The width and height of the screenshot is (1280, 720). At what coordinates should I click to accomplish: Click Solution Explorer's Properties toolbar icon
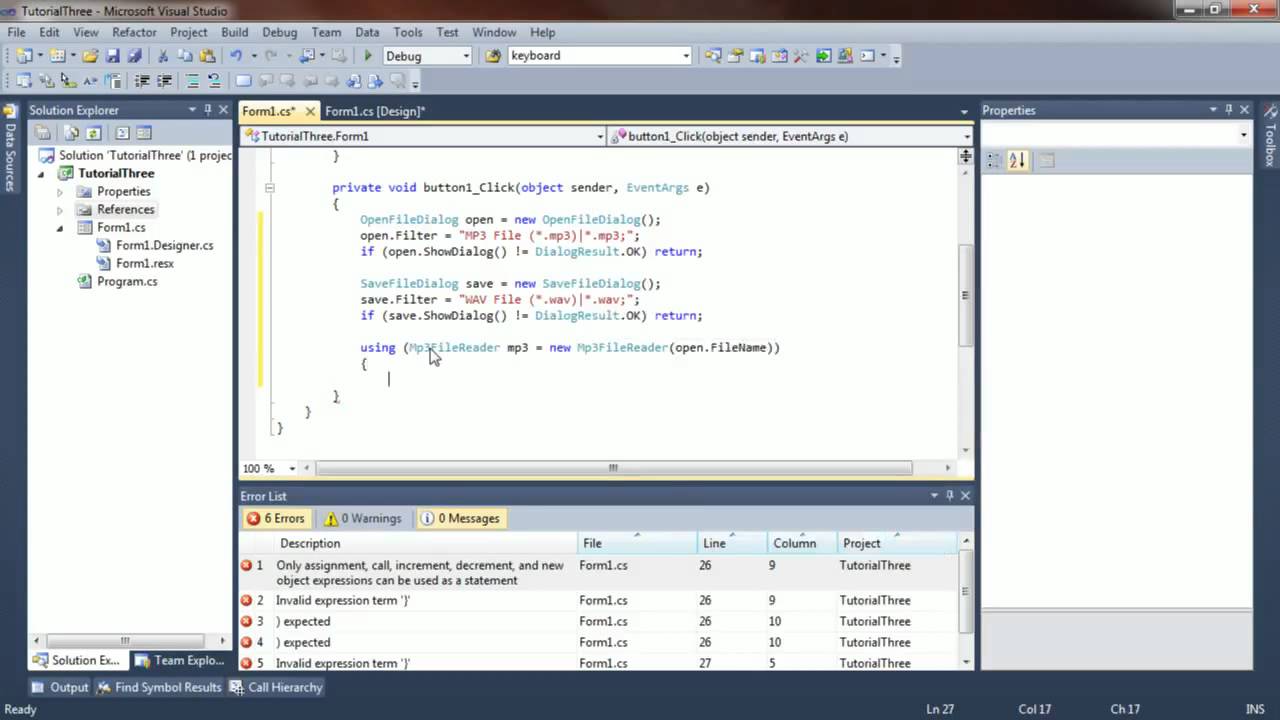pyautogui.click(x=43, y=133)
